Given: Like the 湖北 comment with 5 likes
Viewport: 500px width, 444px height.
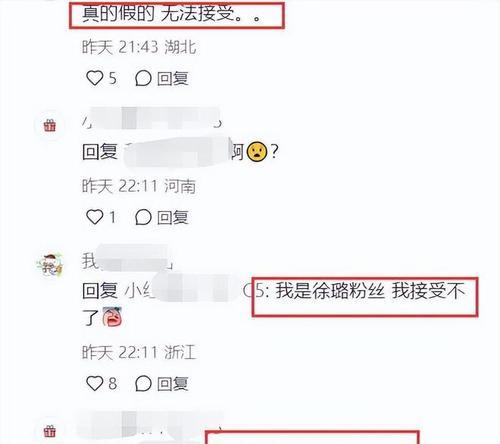Looking at the screenshot, I should click(95, 78).
